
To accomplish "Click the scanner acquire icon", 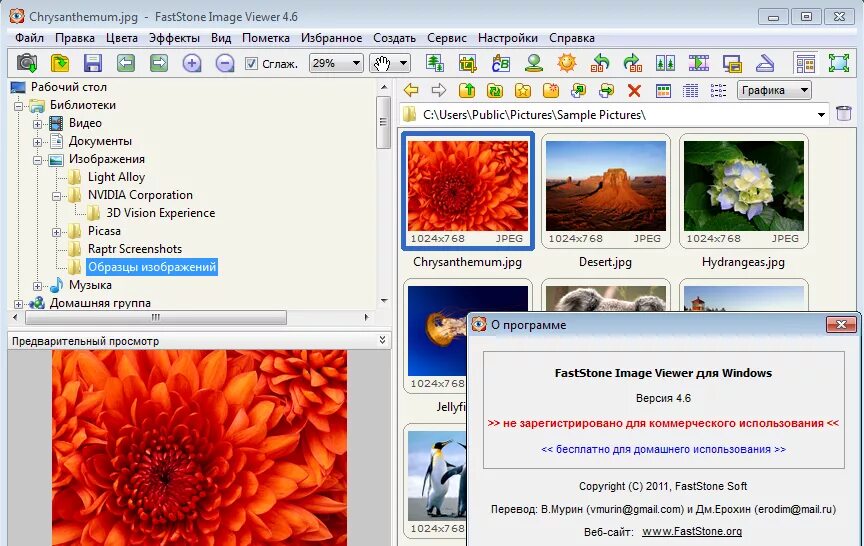I will [x=765, y=63].
